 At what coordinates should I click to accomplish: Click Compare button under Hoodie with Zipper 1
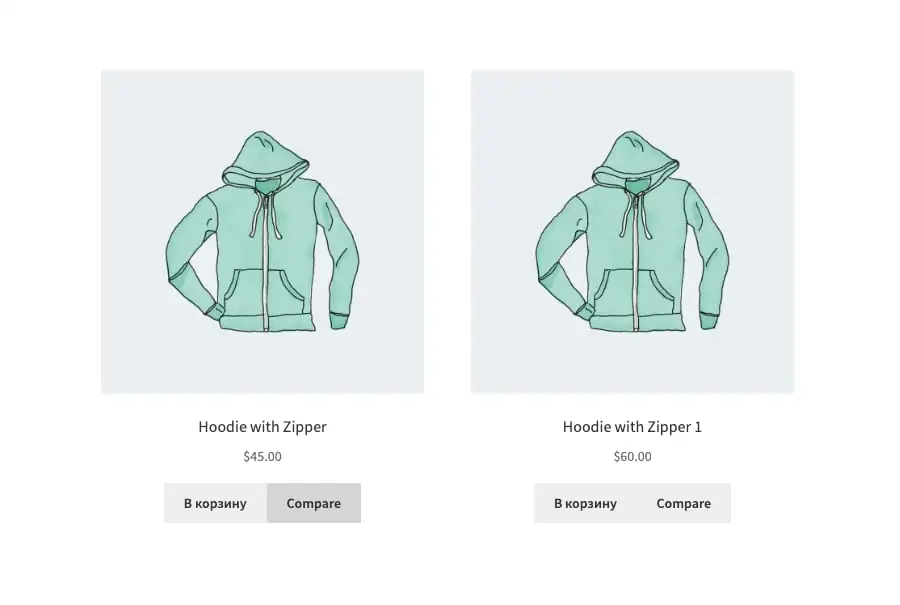[684, 503]
